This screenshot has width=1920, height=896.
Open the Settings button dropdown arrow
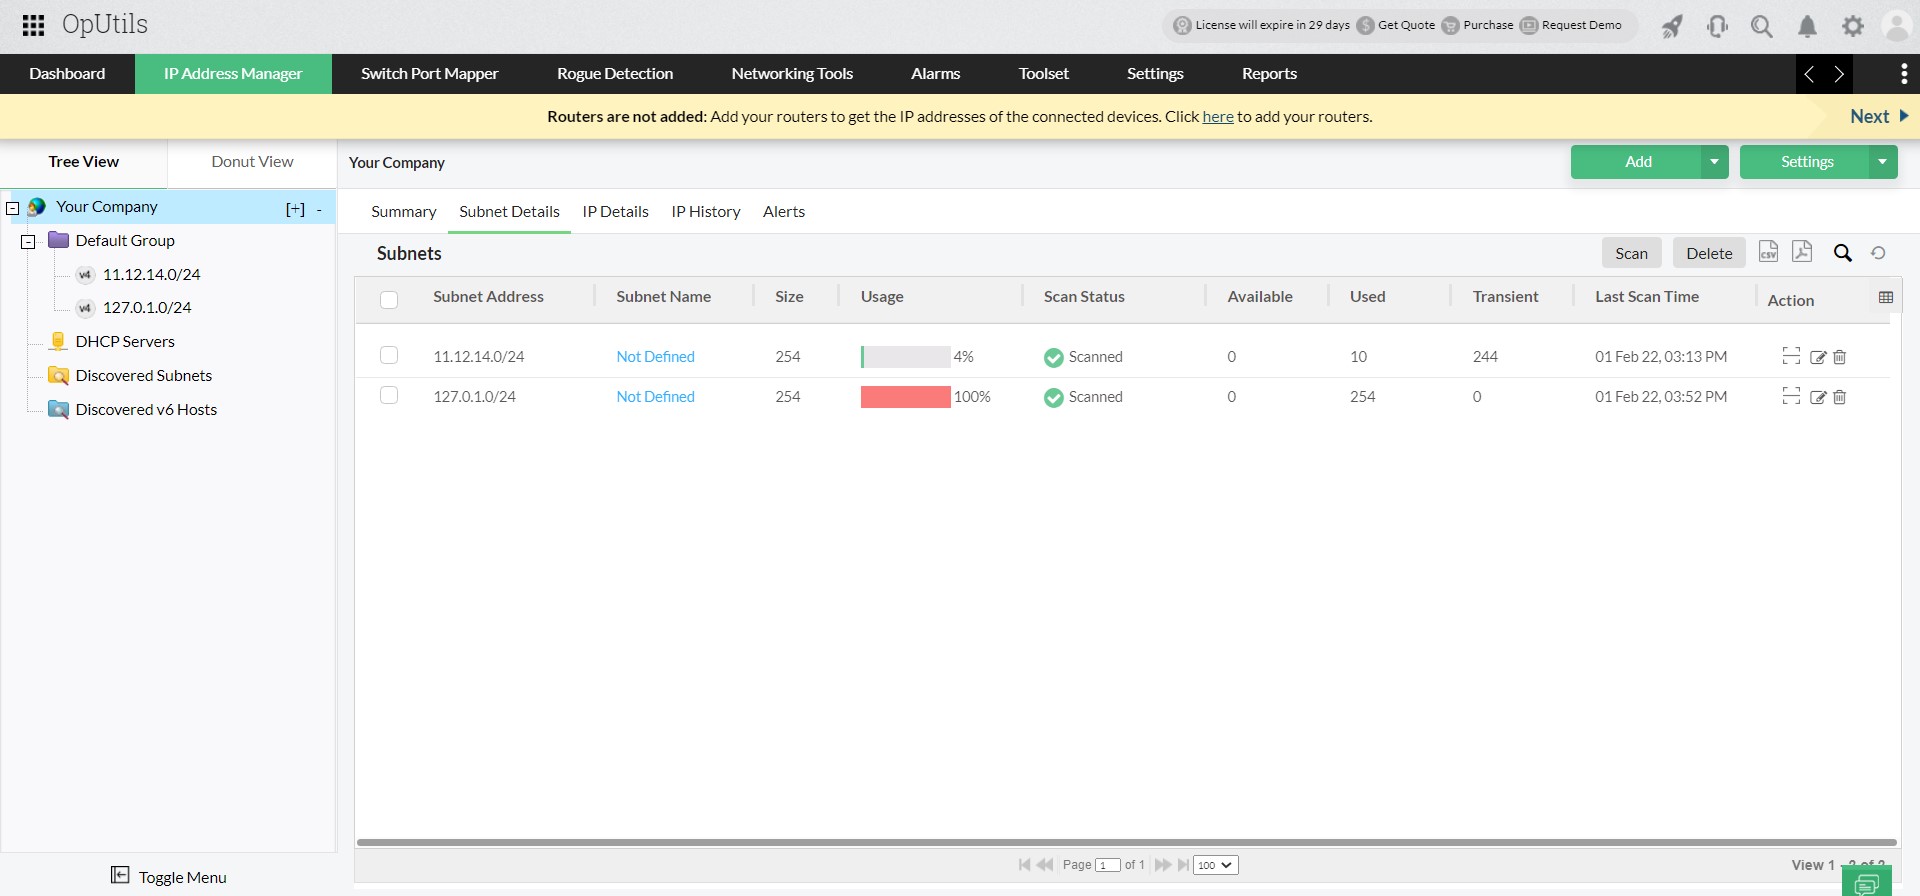tap(1883, 162)
